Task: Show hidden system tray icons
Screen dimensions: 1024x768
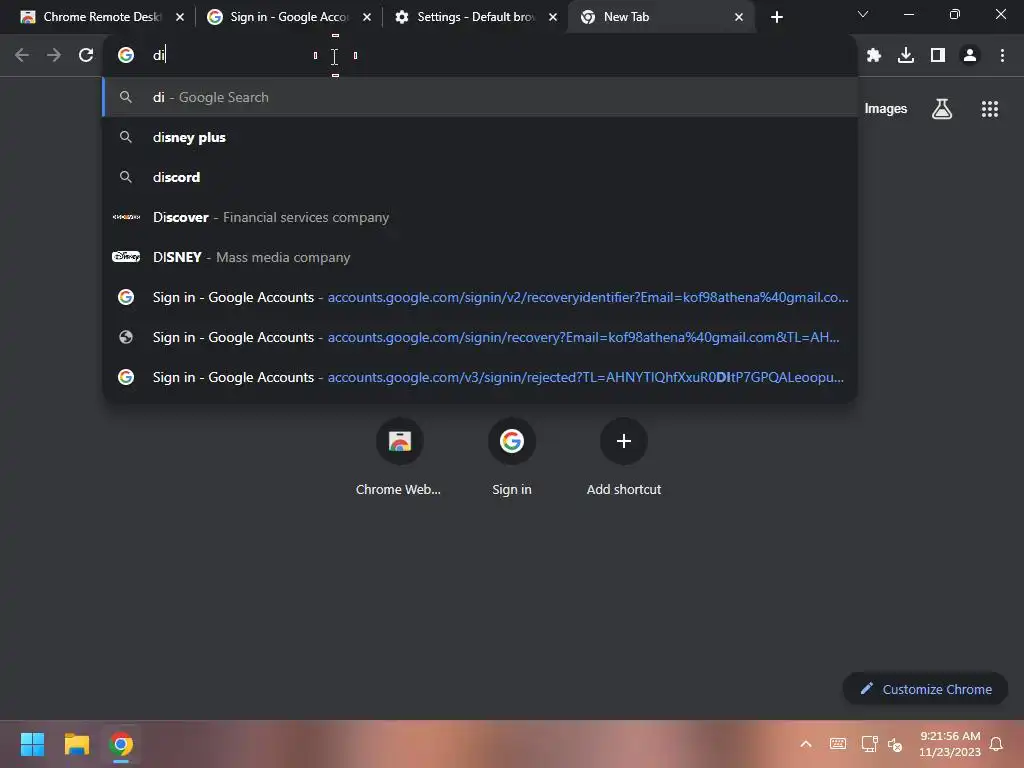Action: coord(806,744)
